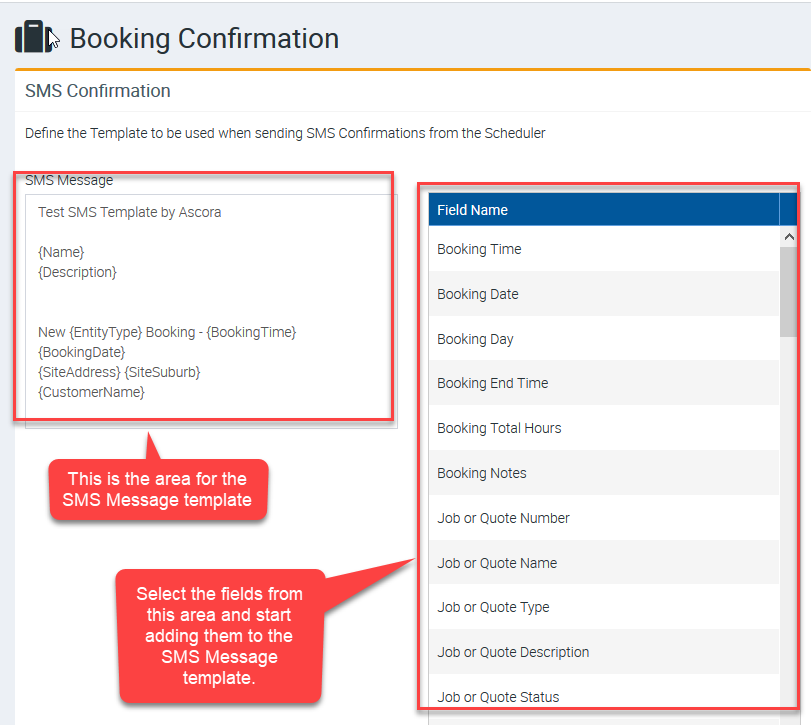
Task: Click the field list scrollbar thumb
Action: point(788,290)
